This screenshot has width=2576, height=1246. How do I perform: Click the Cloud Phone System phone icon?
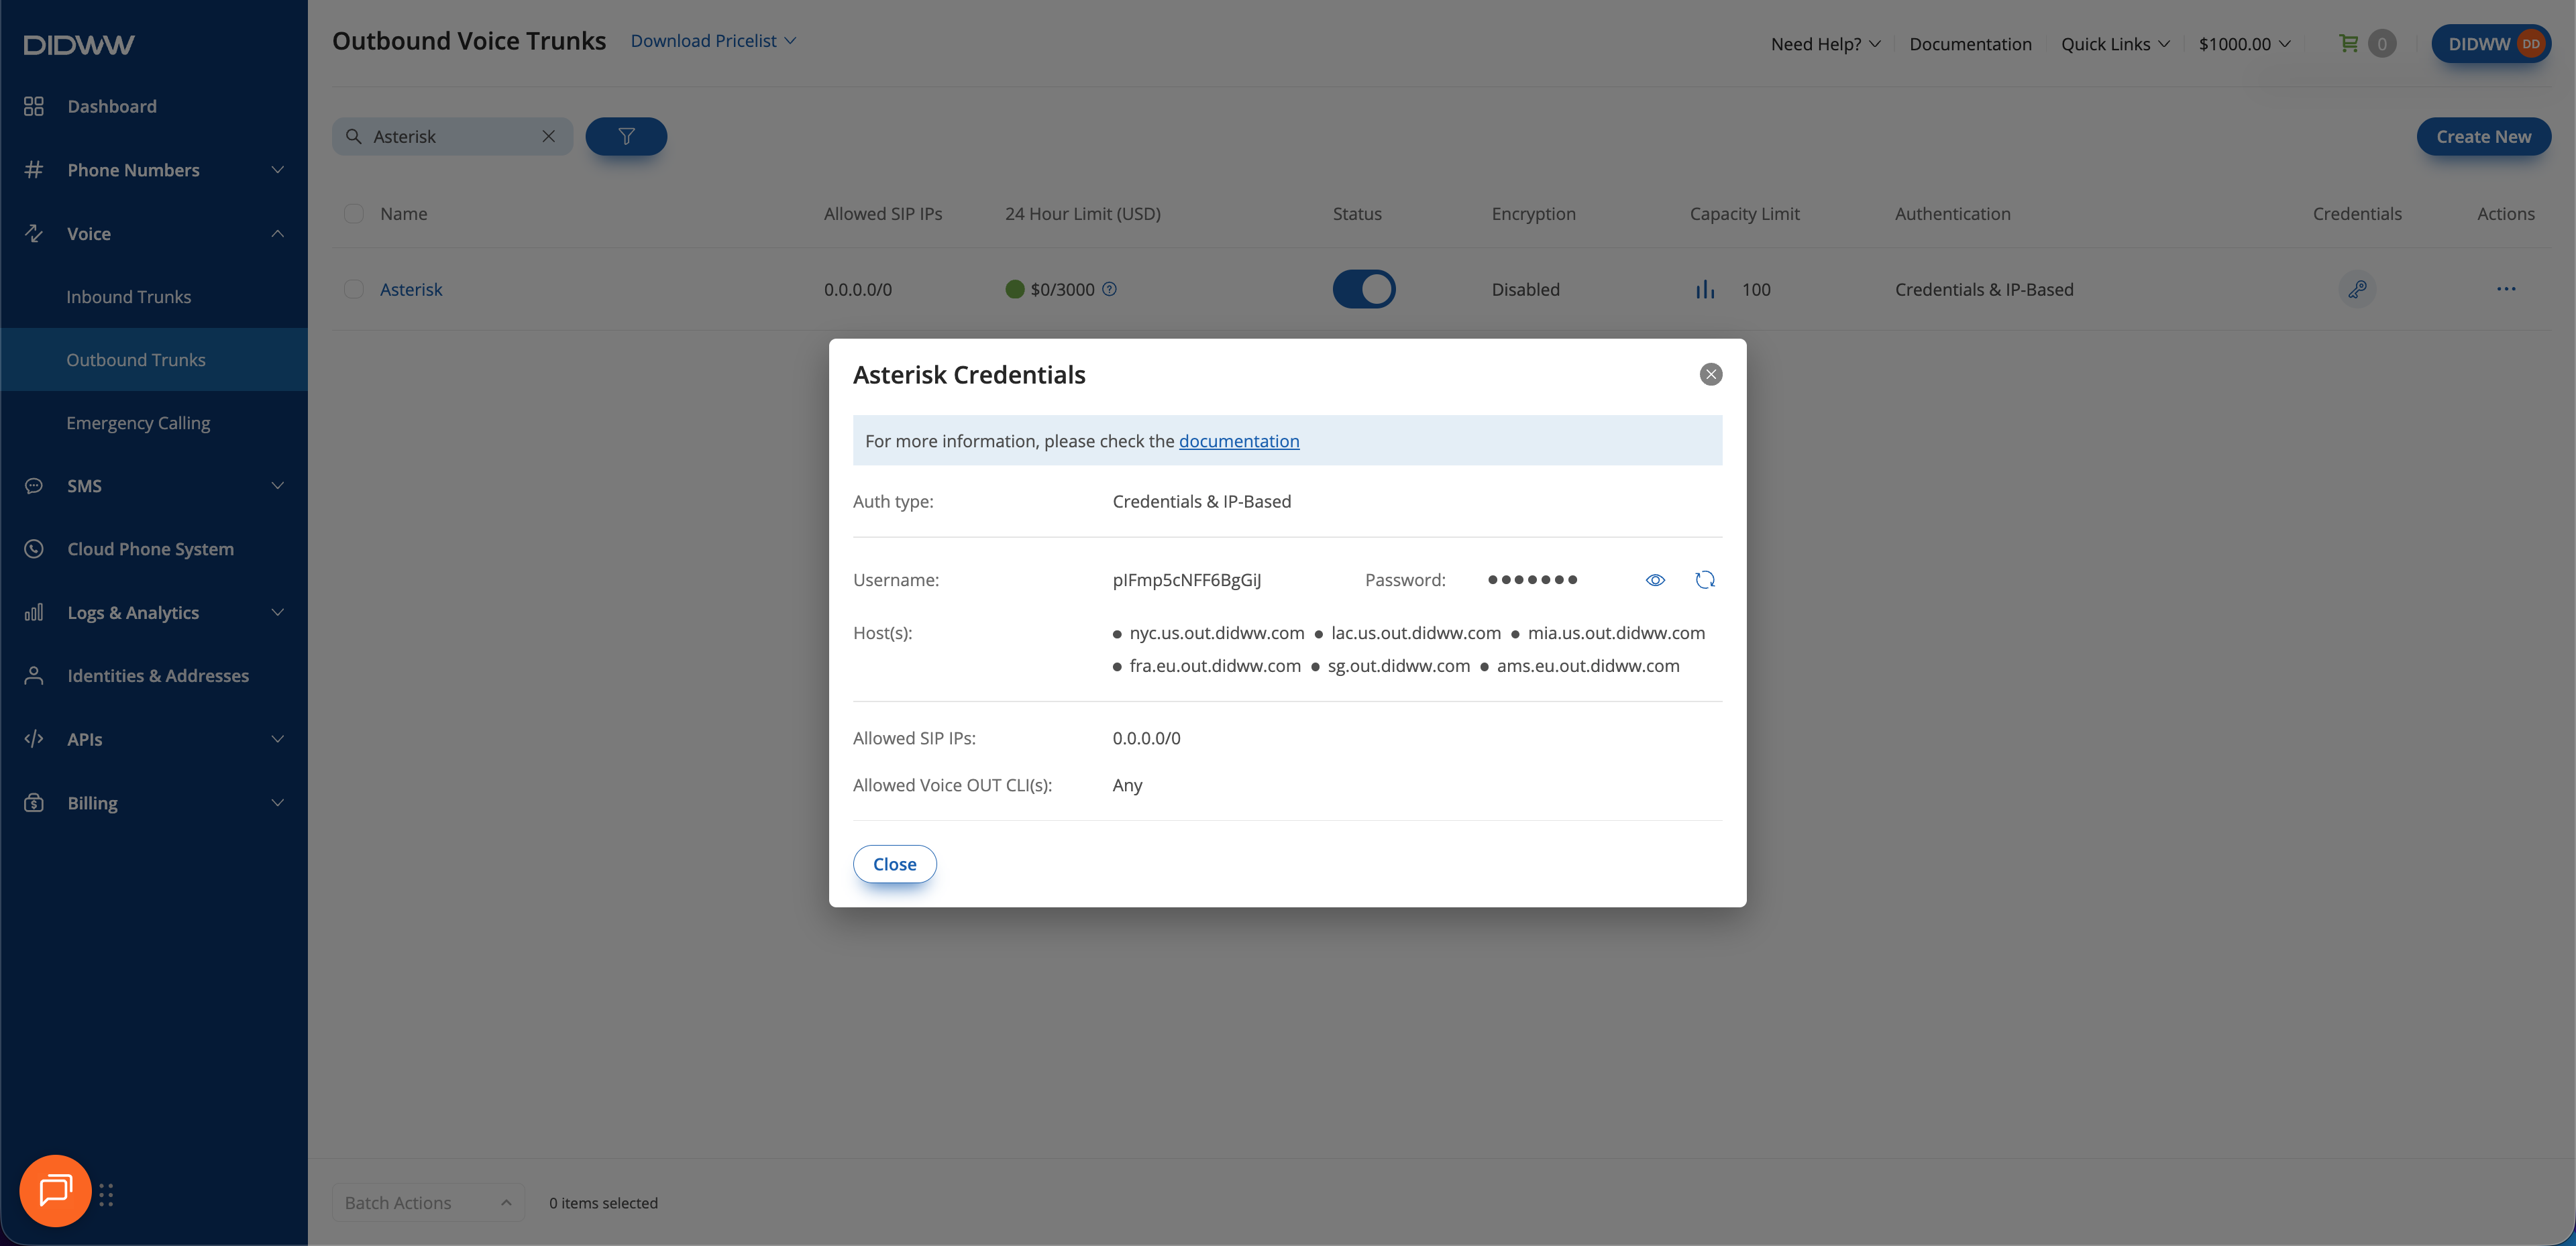pyautogui.click(x=34, y=549)
